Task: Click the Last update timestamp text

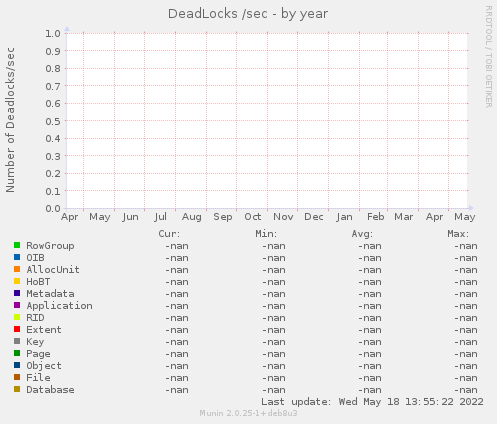Action: [x=372, y=402]
